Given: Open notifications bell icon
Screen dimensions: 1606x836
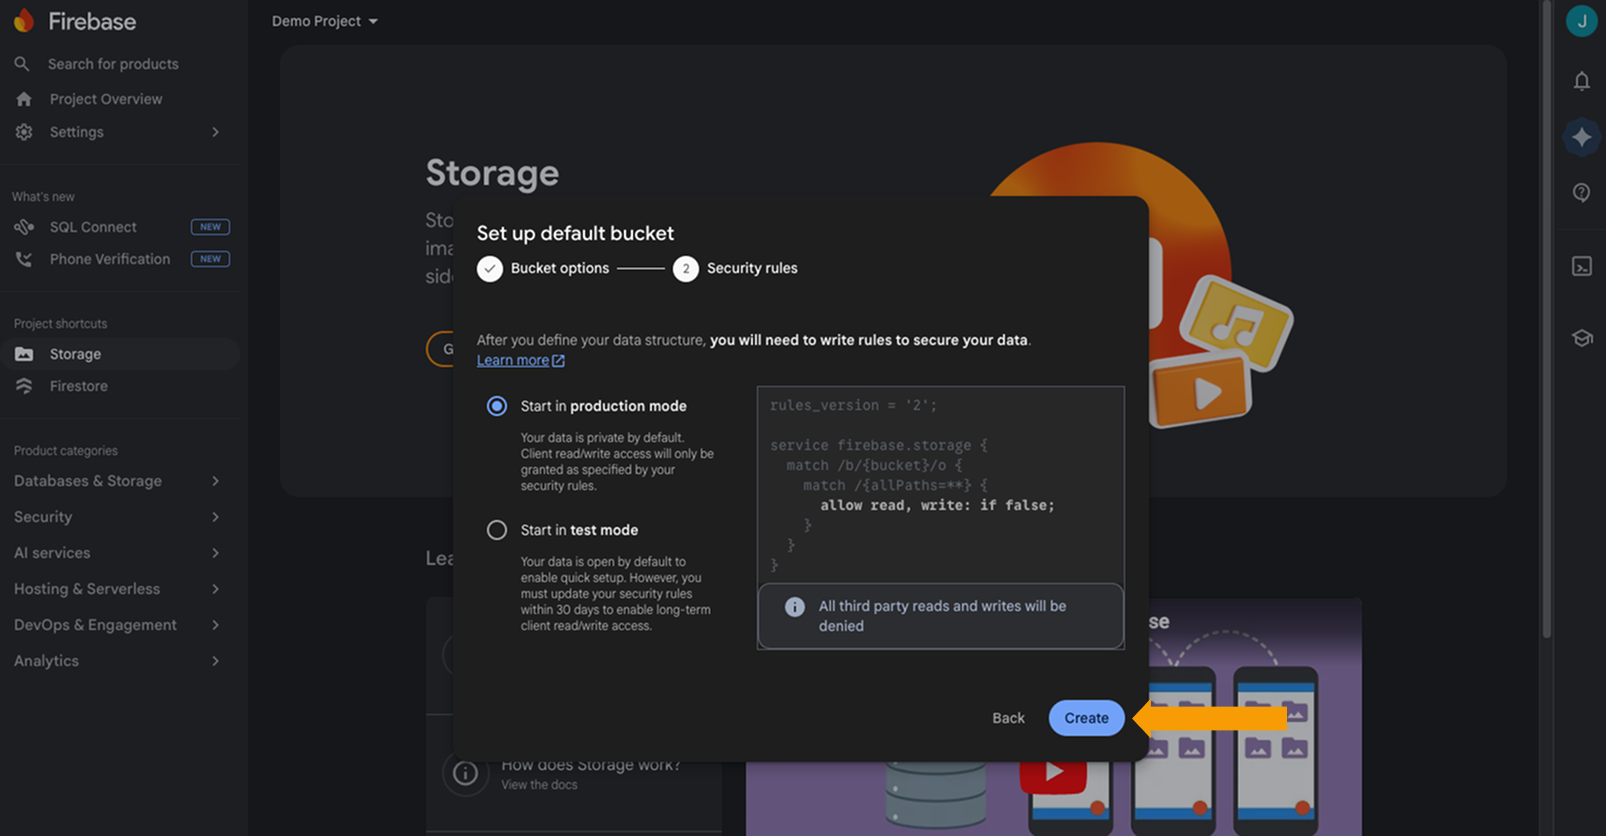Looking at the screenshot, I should point(1581,81).
